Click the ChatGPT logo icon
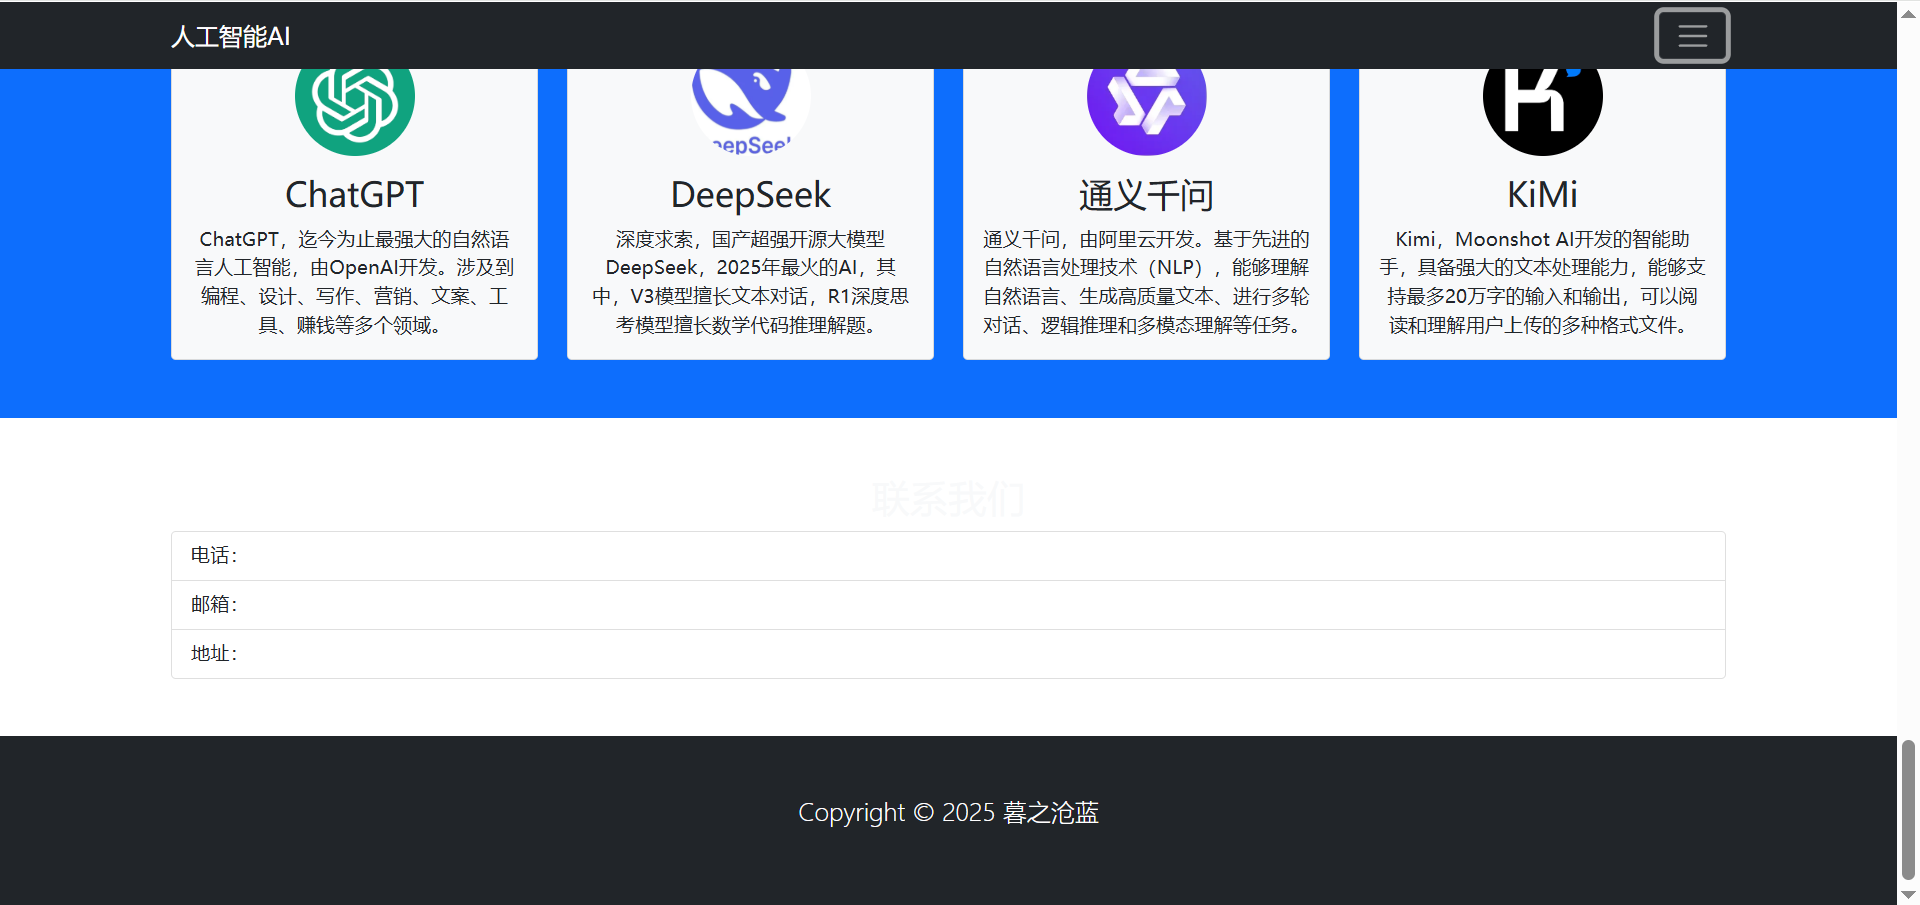This screenshot has height=905, width=1920. [355, 112]
